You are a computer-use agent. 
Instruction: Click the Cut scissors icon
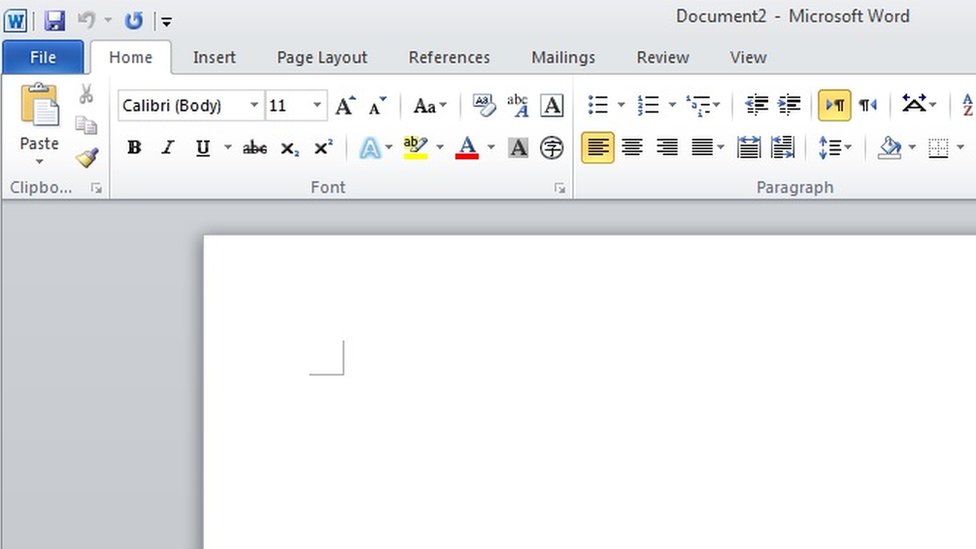(87, 94)
